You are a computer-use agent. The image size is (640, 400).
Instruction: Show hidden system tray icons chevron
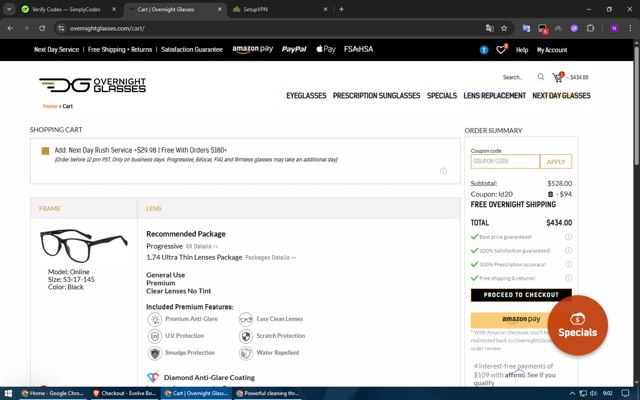(572, 393)
